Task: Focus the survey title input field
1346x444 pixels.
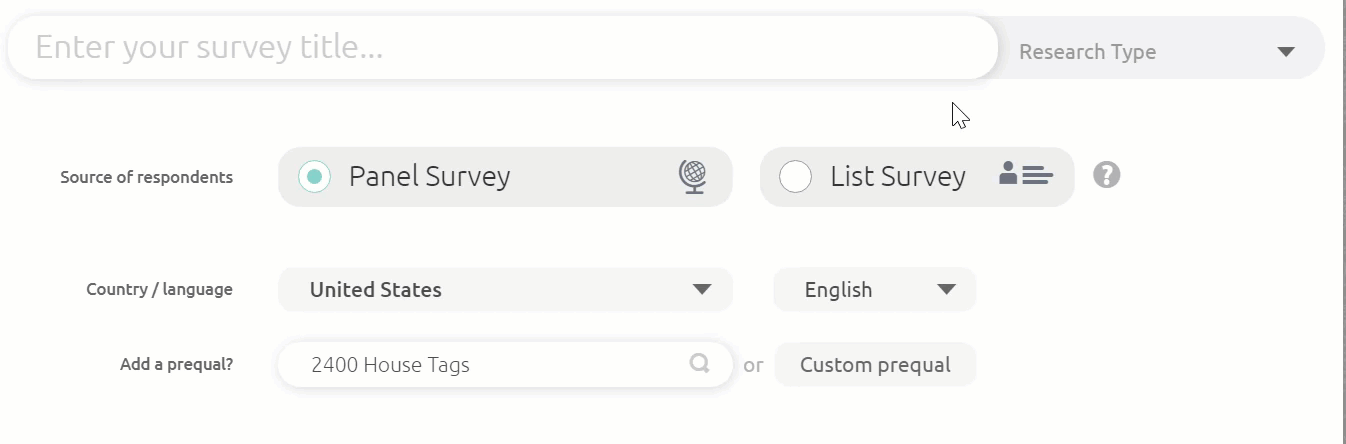Action: click(x=500, y=48)
